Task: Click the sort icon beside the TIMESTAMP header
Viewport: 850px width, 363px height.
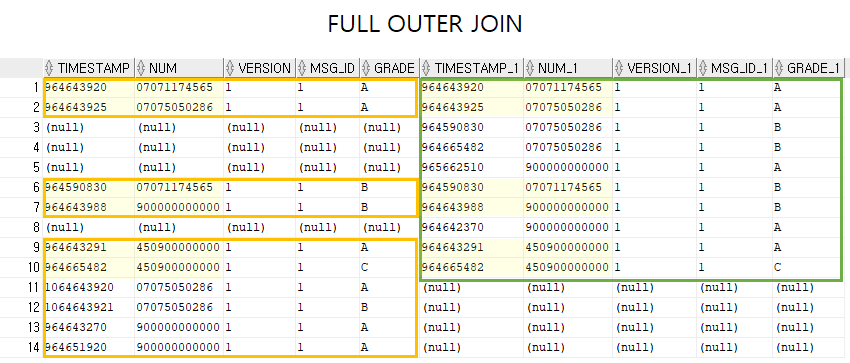Action: 49,68
